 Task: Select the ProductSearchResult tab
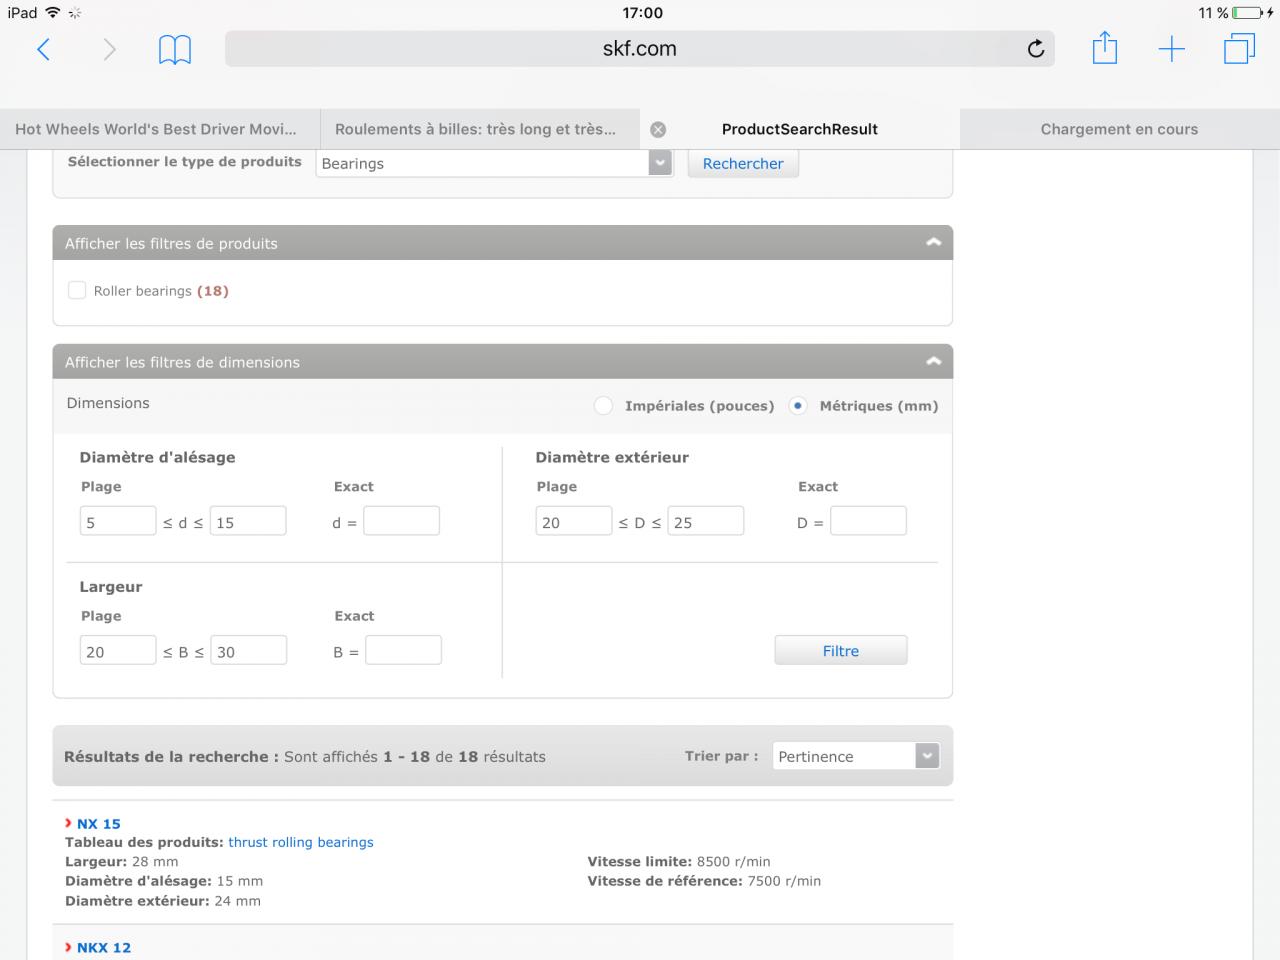click(800, 129)
